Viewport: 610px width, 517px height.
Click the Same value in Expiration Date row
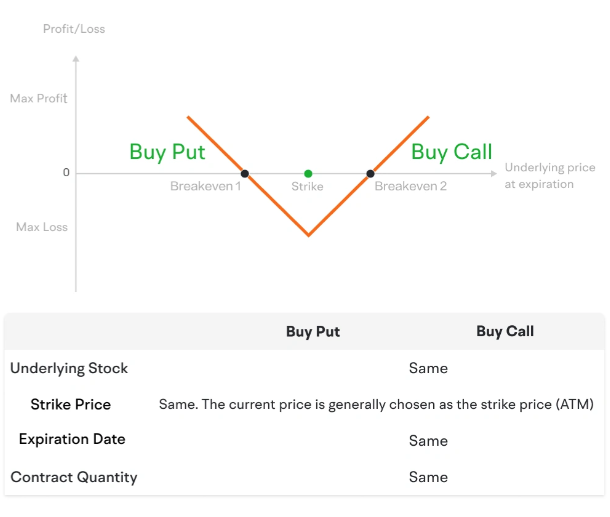[428, 441]
